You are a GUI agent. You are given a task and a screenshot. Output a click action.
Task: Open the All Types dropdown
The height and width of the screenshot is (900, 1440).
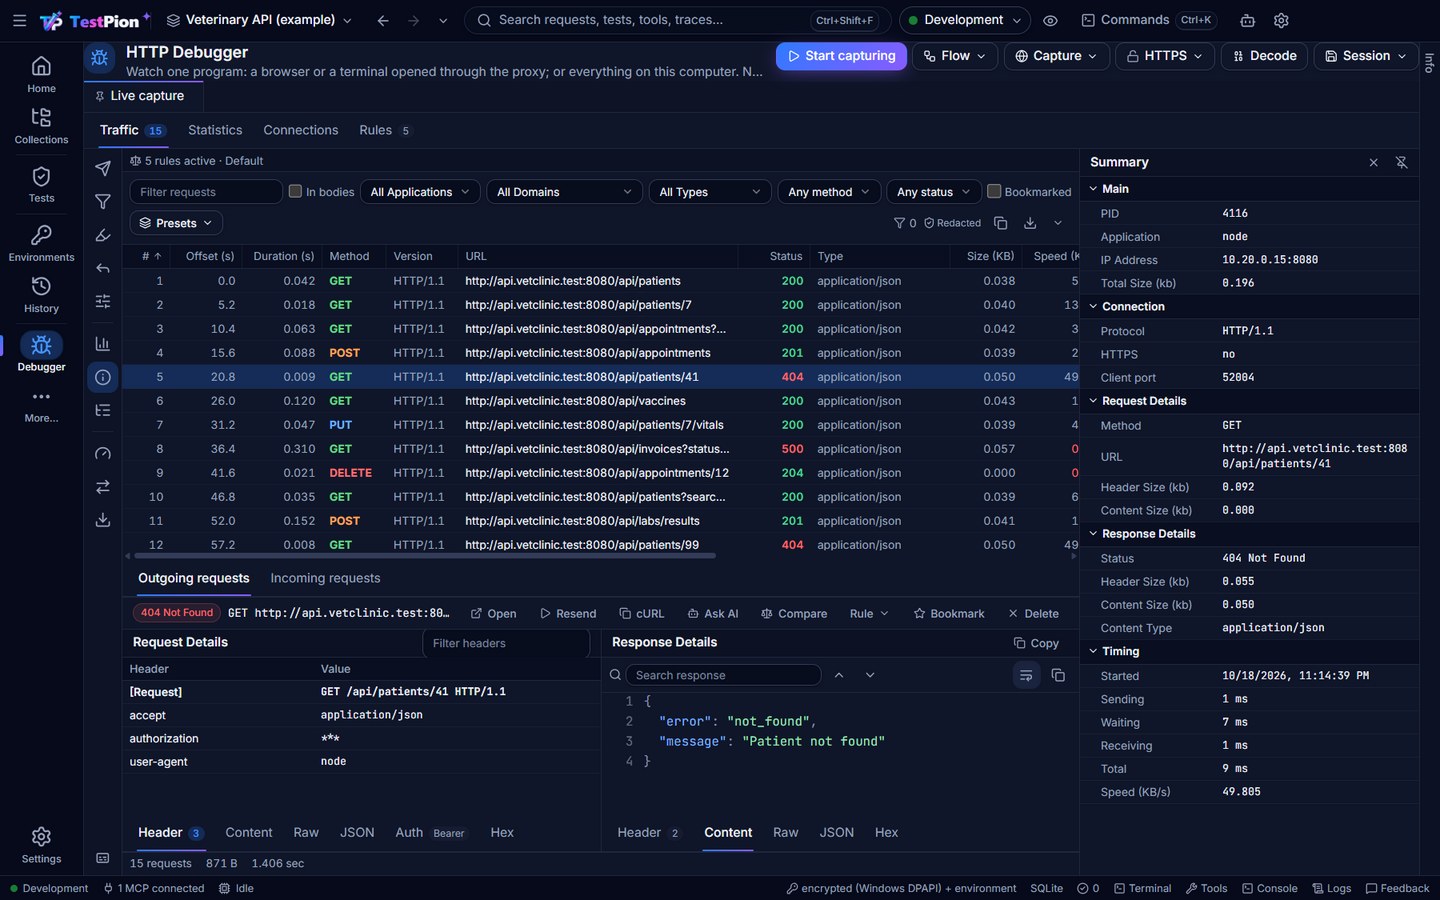[709, 192]
